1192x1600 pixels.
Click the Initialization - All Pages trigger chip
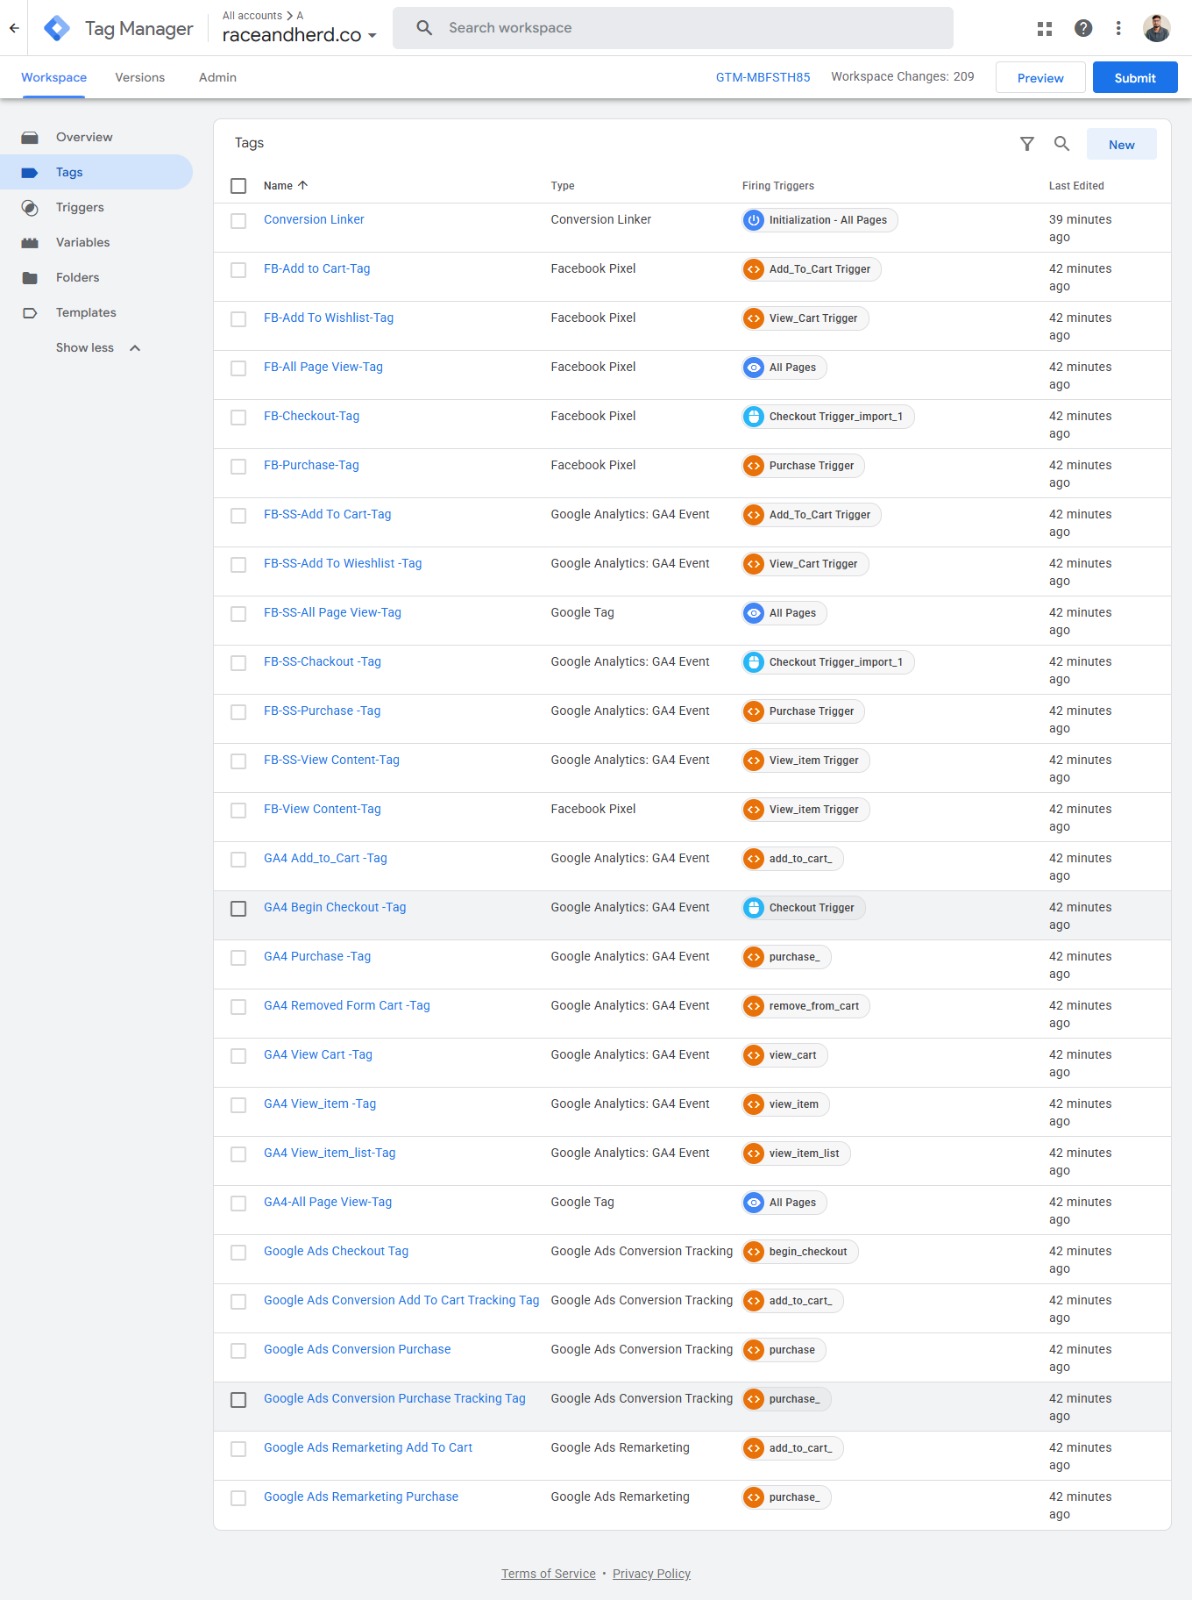pyautogui.click(x=820, y=220)
